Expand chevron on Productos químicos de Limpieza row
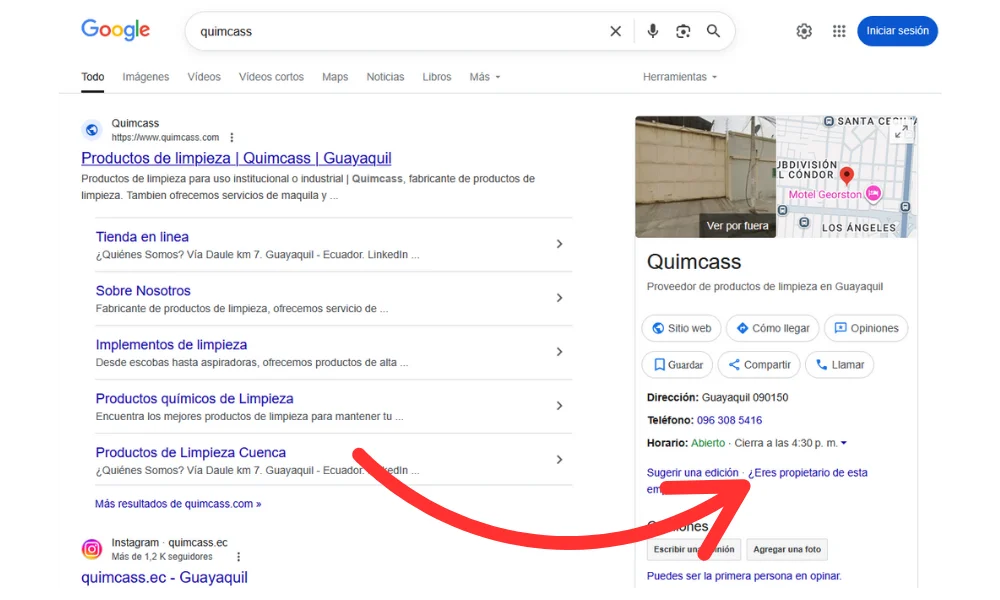 pos(559,406)
